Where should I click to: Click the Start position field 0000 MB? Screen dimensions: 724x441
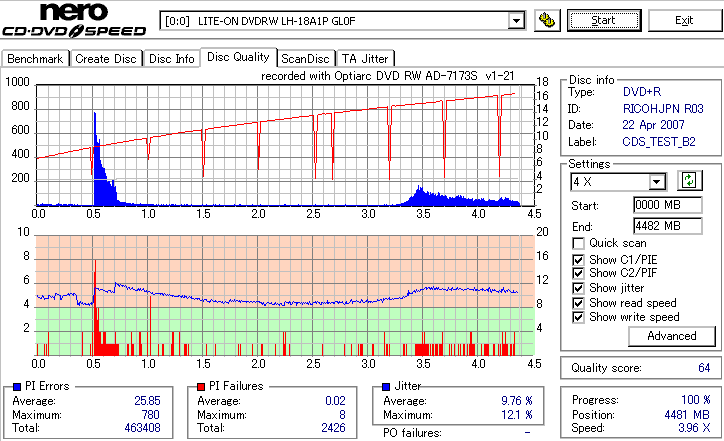668,205
